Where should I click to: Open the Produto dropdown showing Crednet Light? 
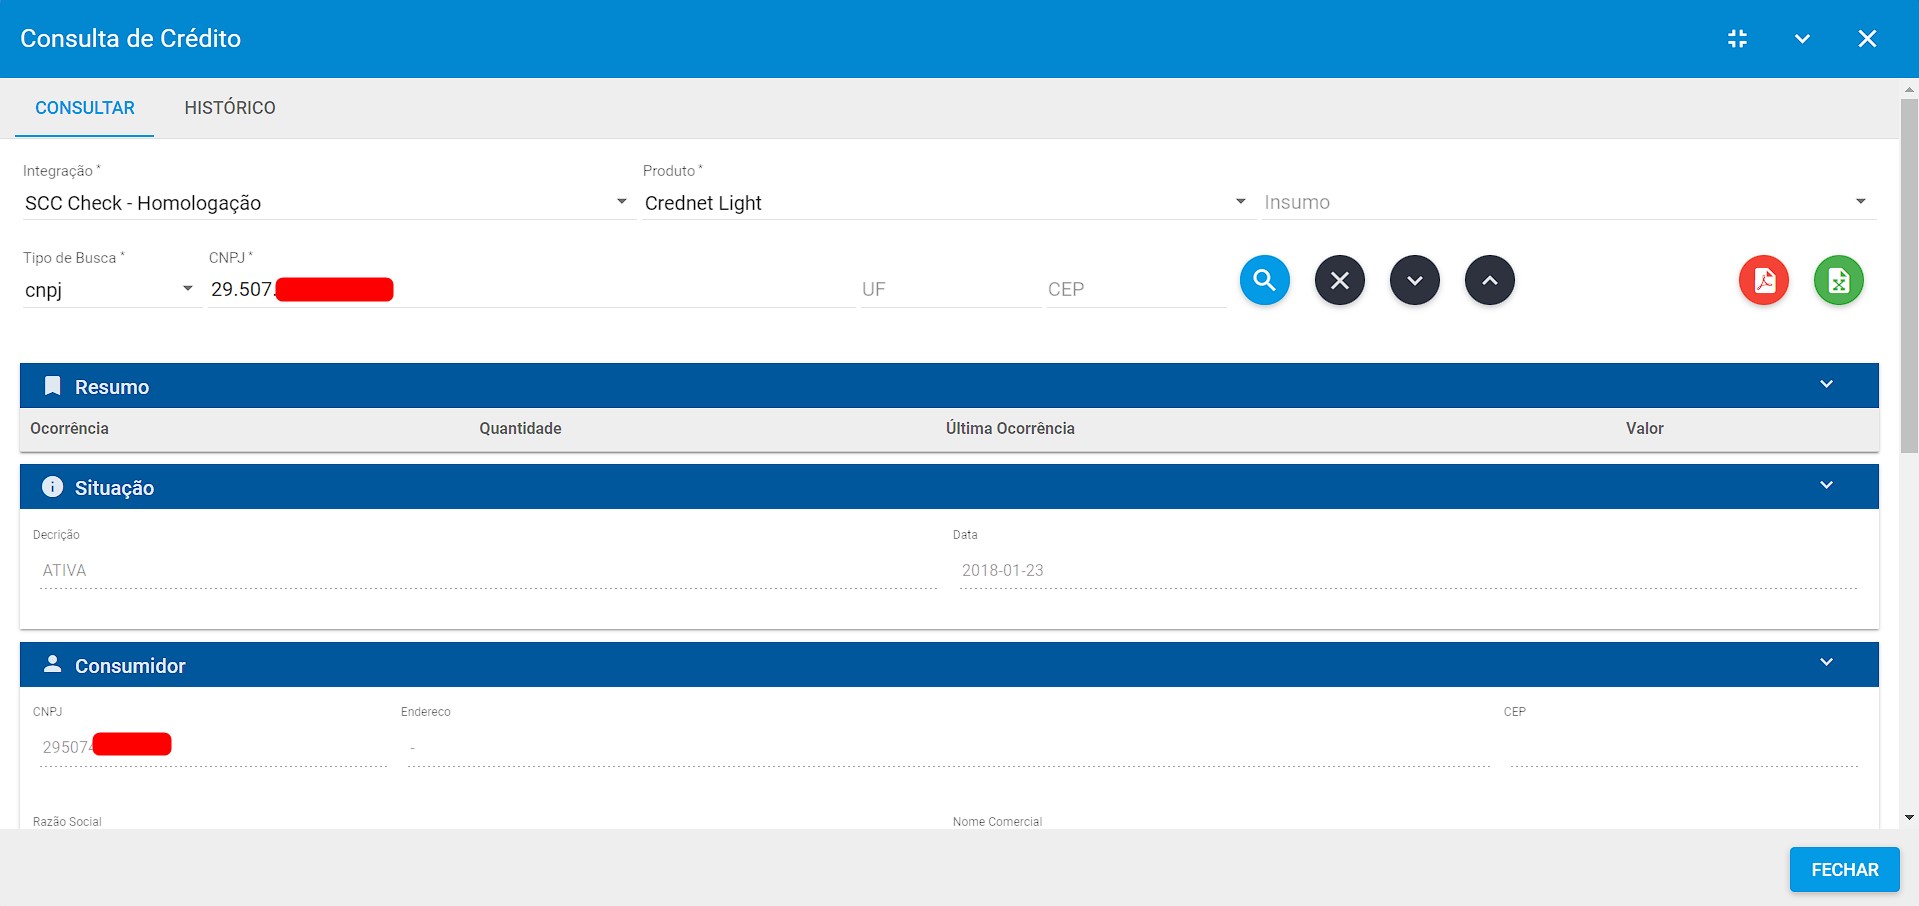[x=1240, y=201]
